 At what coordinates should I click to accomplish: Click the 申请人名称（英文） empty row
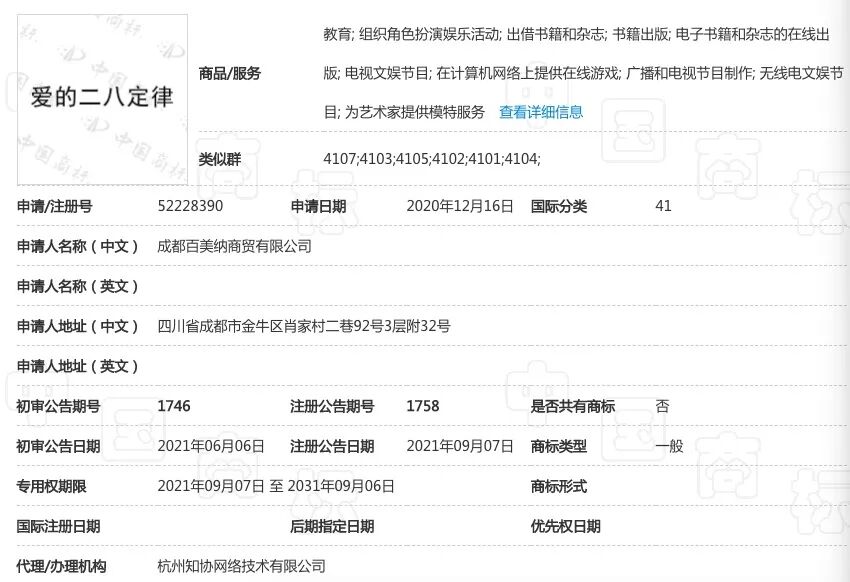click(x=250, y=286)
